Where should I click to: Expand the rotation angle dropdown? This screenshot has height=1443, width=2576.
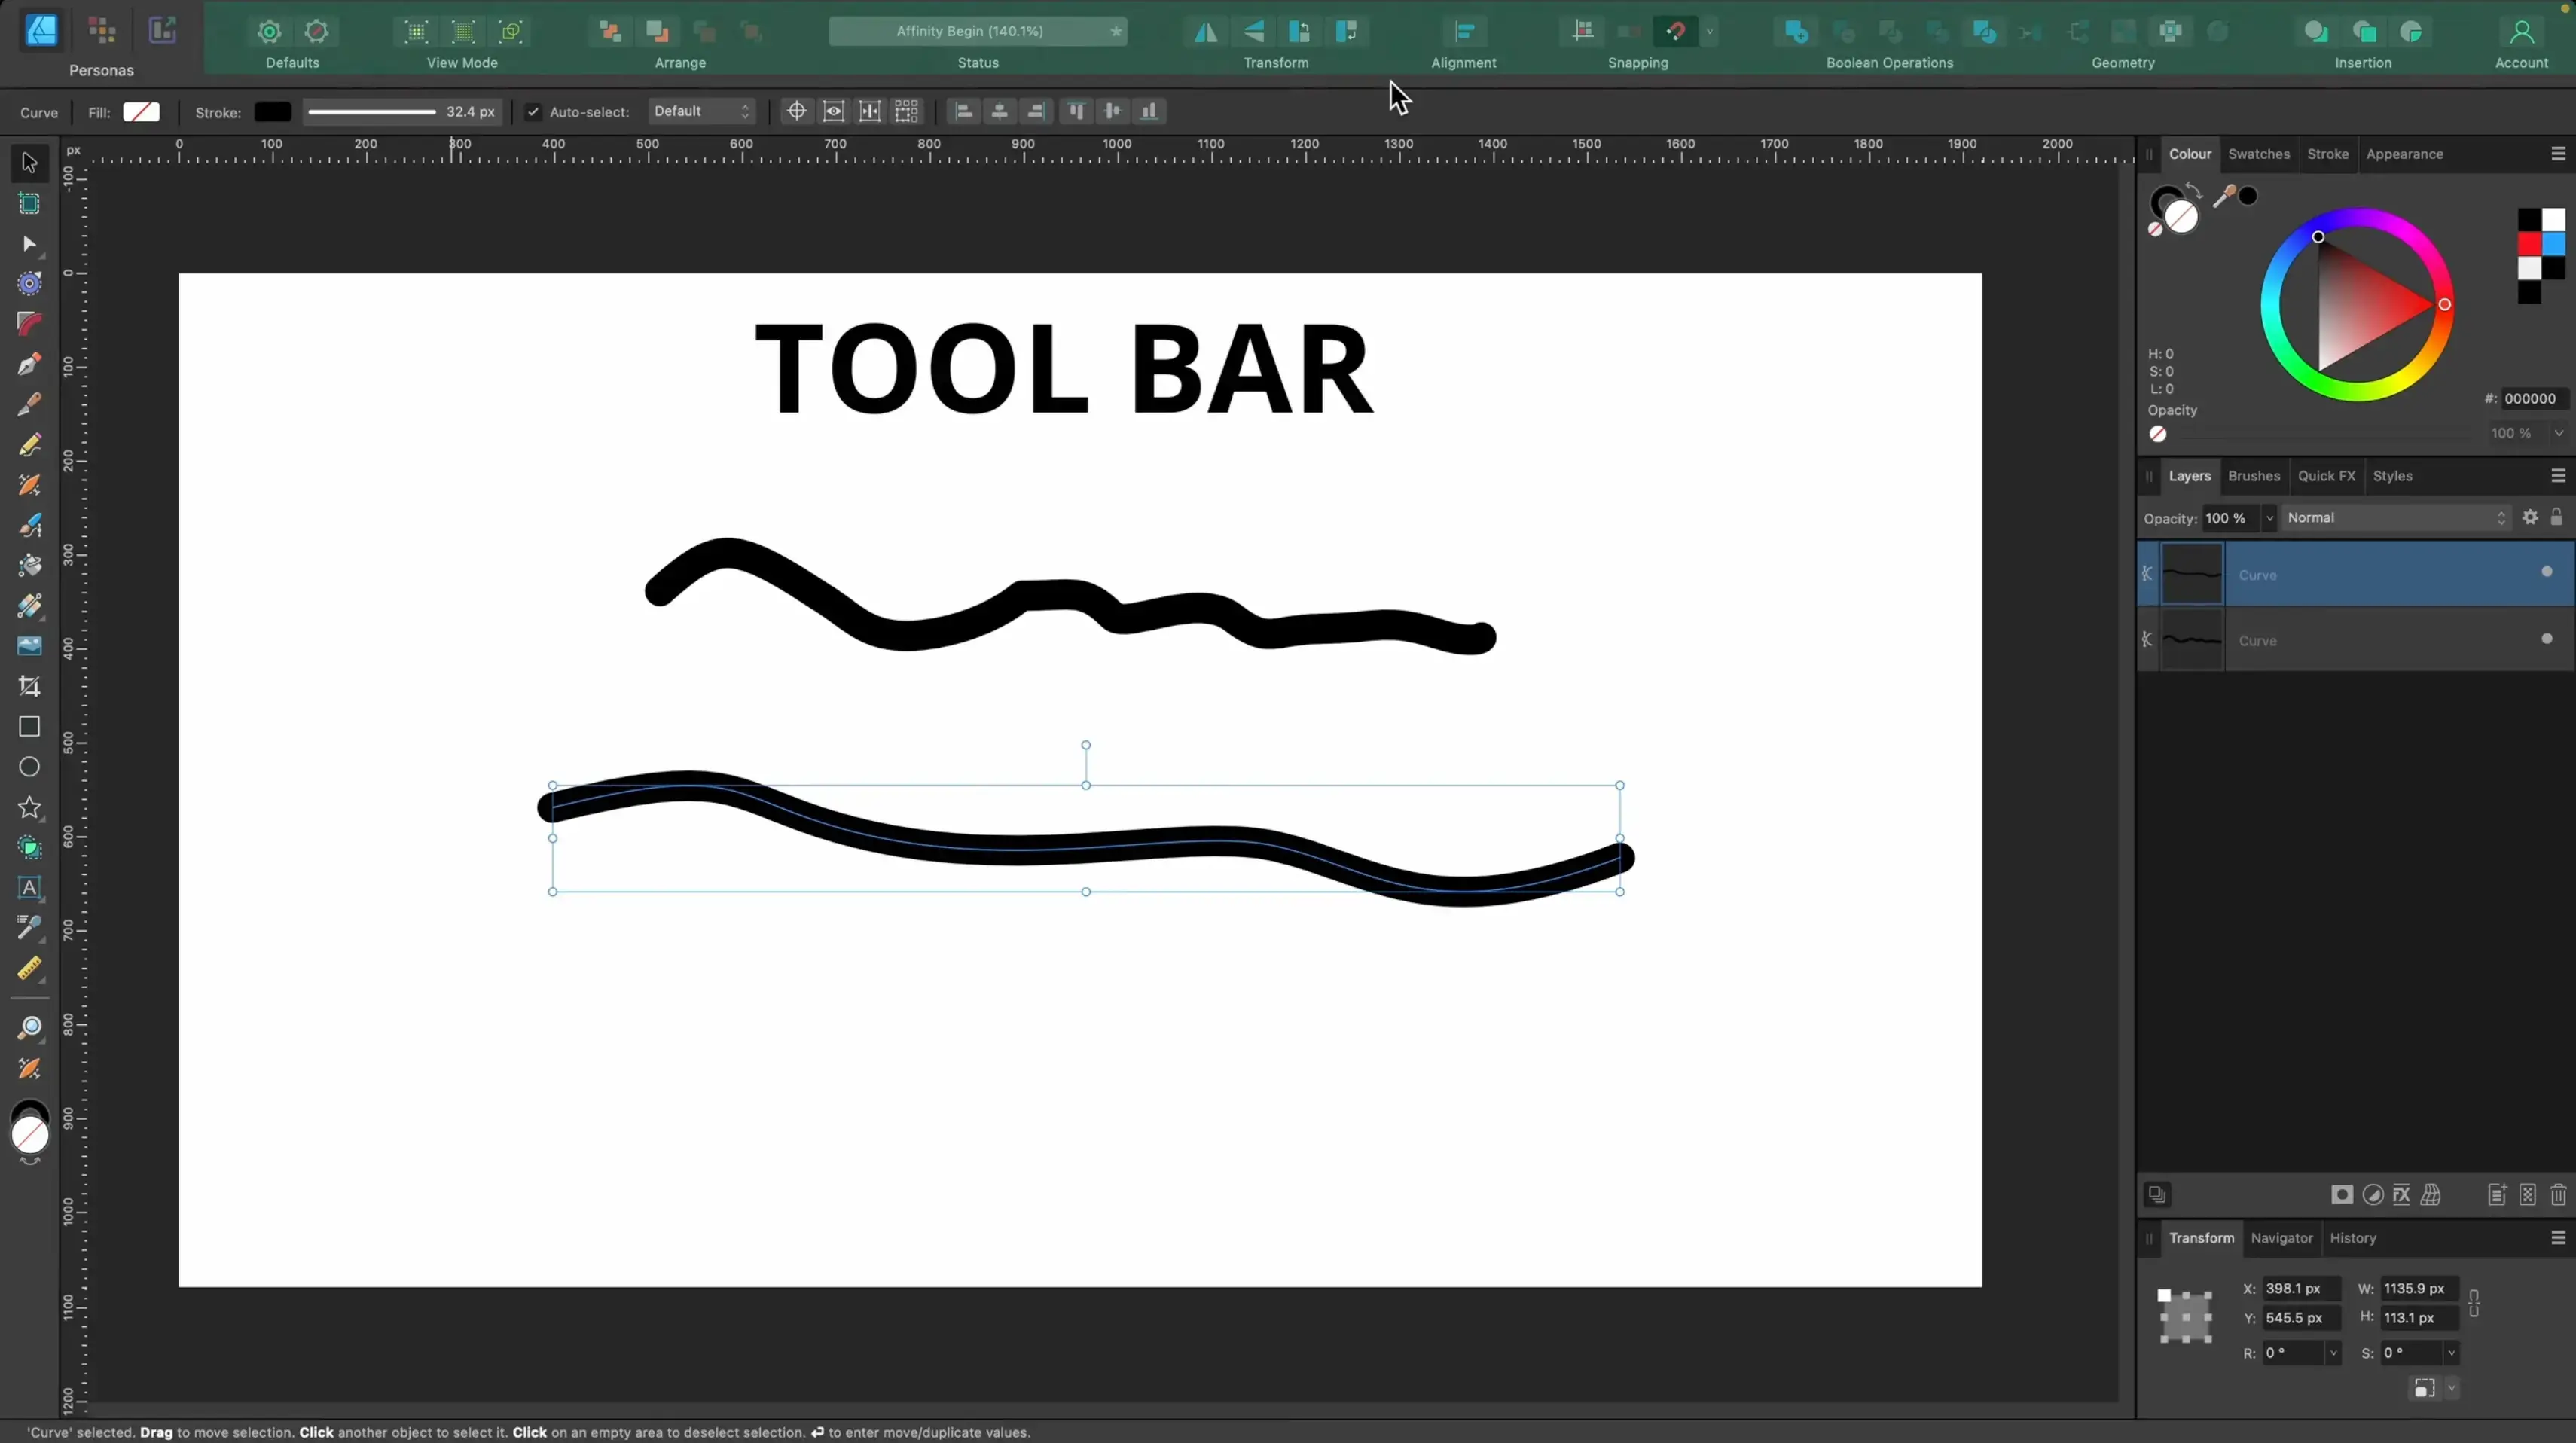2333,1353
